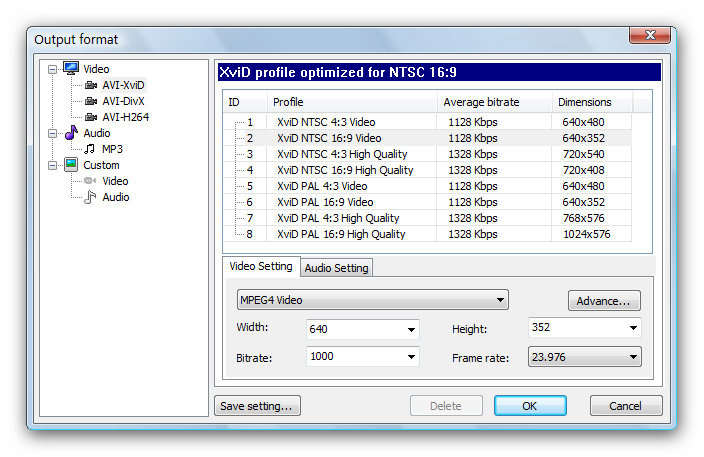Select profile XviD NTSC 16:9 Video
Screen dimensions: 704x457
[x=329, y=138]
